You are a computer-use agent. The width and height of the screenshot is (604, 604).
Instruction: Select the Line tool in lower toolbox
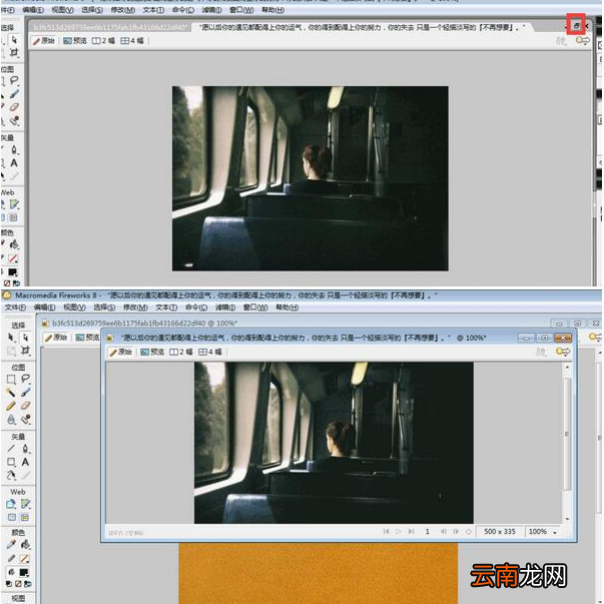tap(11, 448)
